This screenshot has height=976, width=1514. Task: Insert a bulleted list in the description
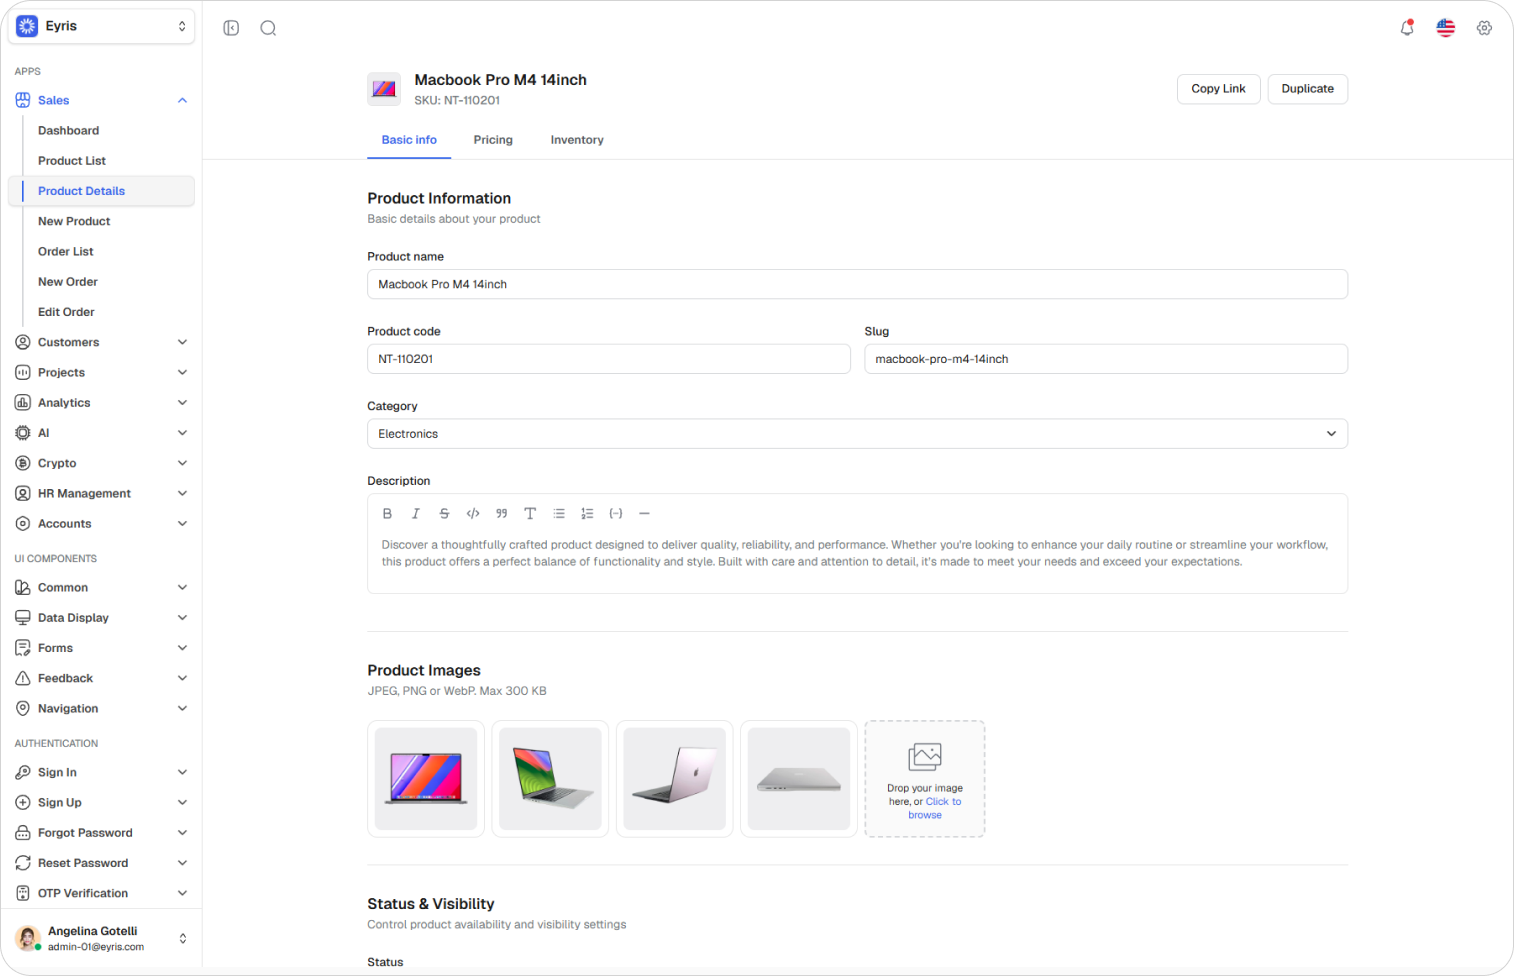click(x=559, y=514)
